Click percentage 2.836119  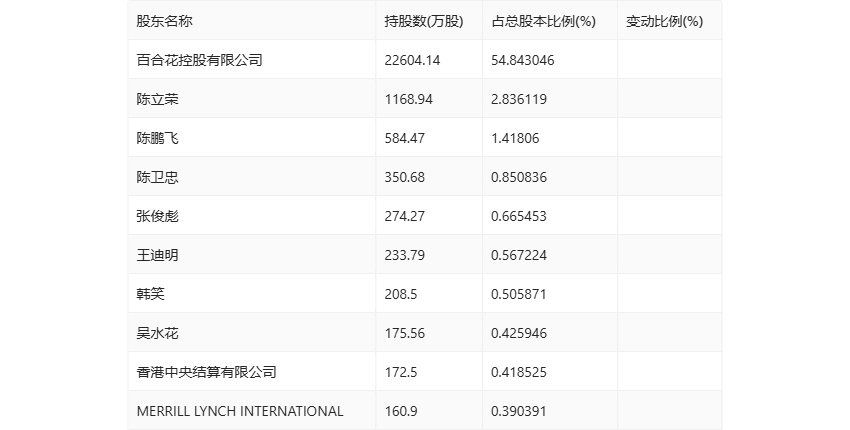[x=519, y=99]
